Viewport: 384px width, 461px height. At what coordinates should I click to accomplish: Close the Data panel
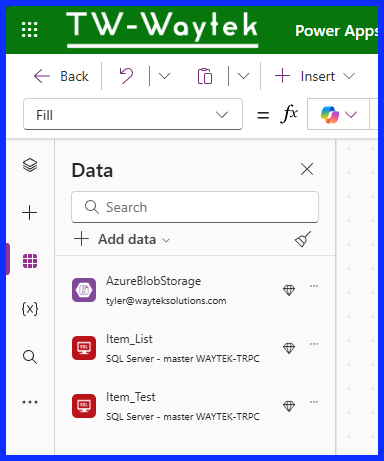307,169
